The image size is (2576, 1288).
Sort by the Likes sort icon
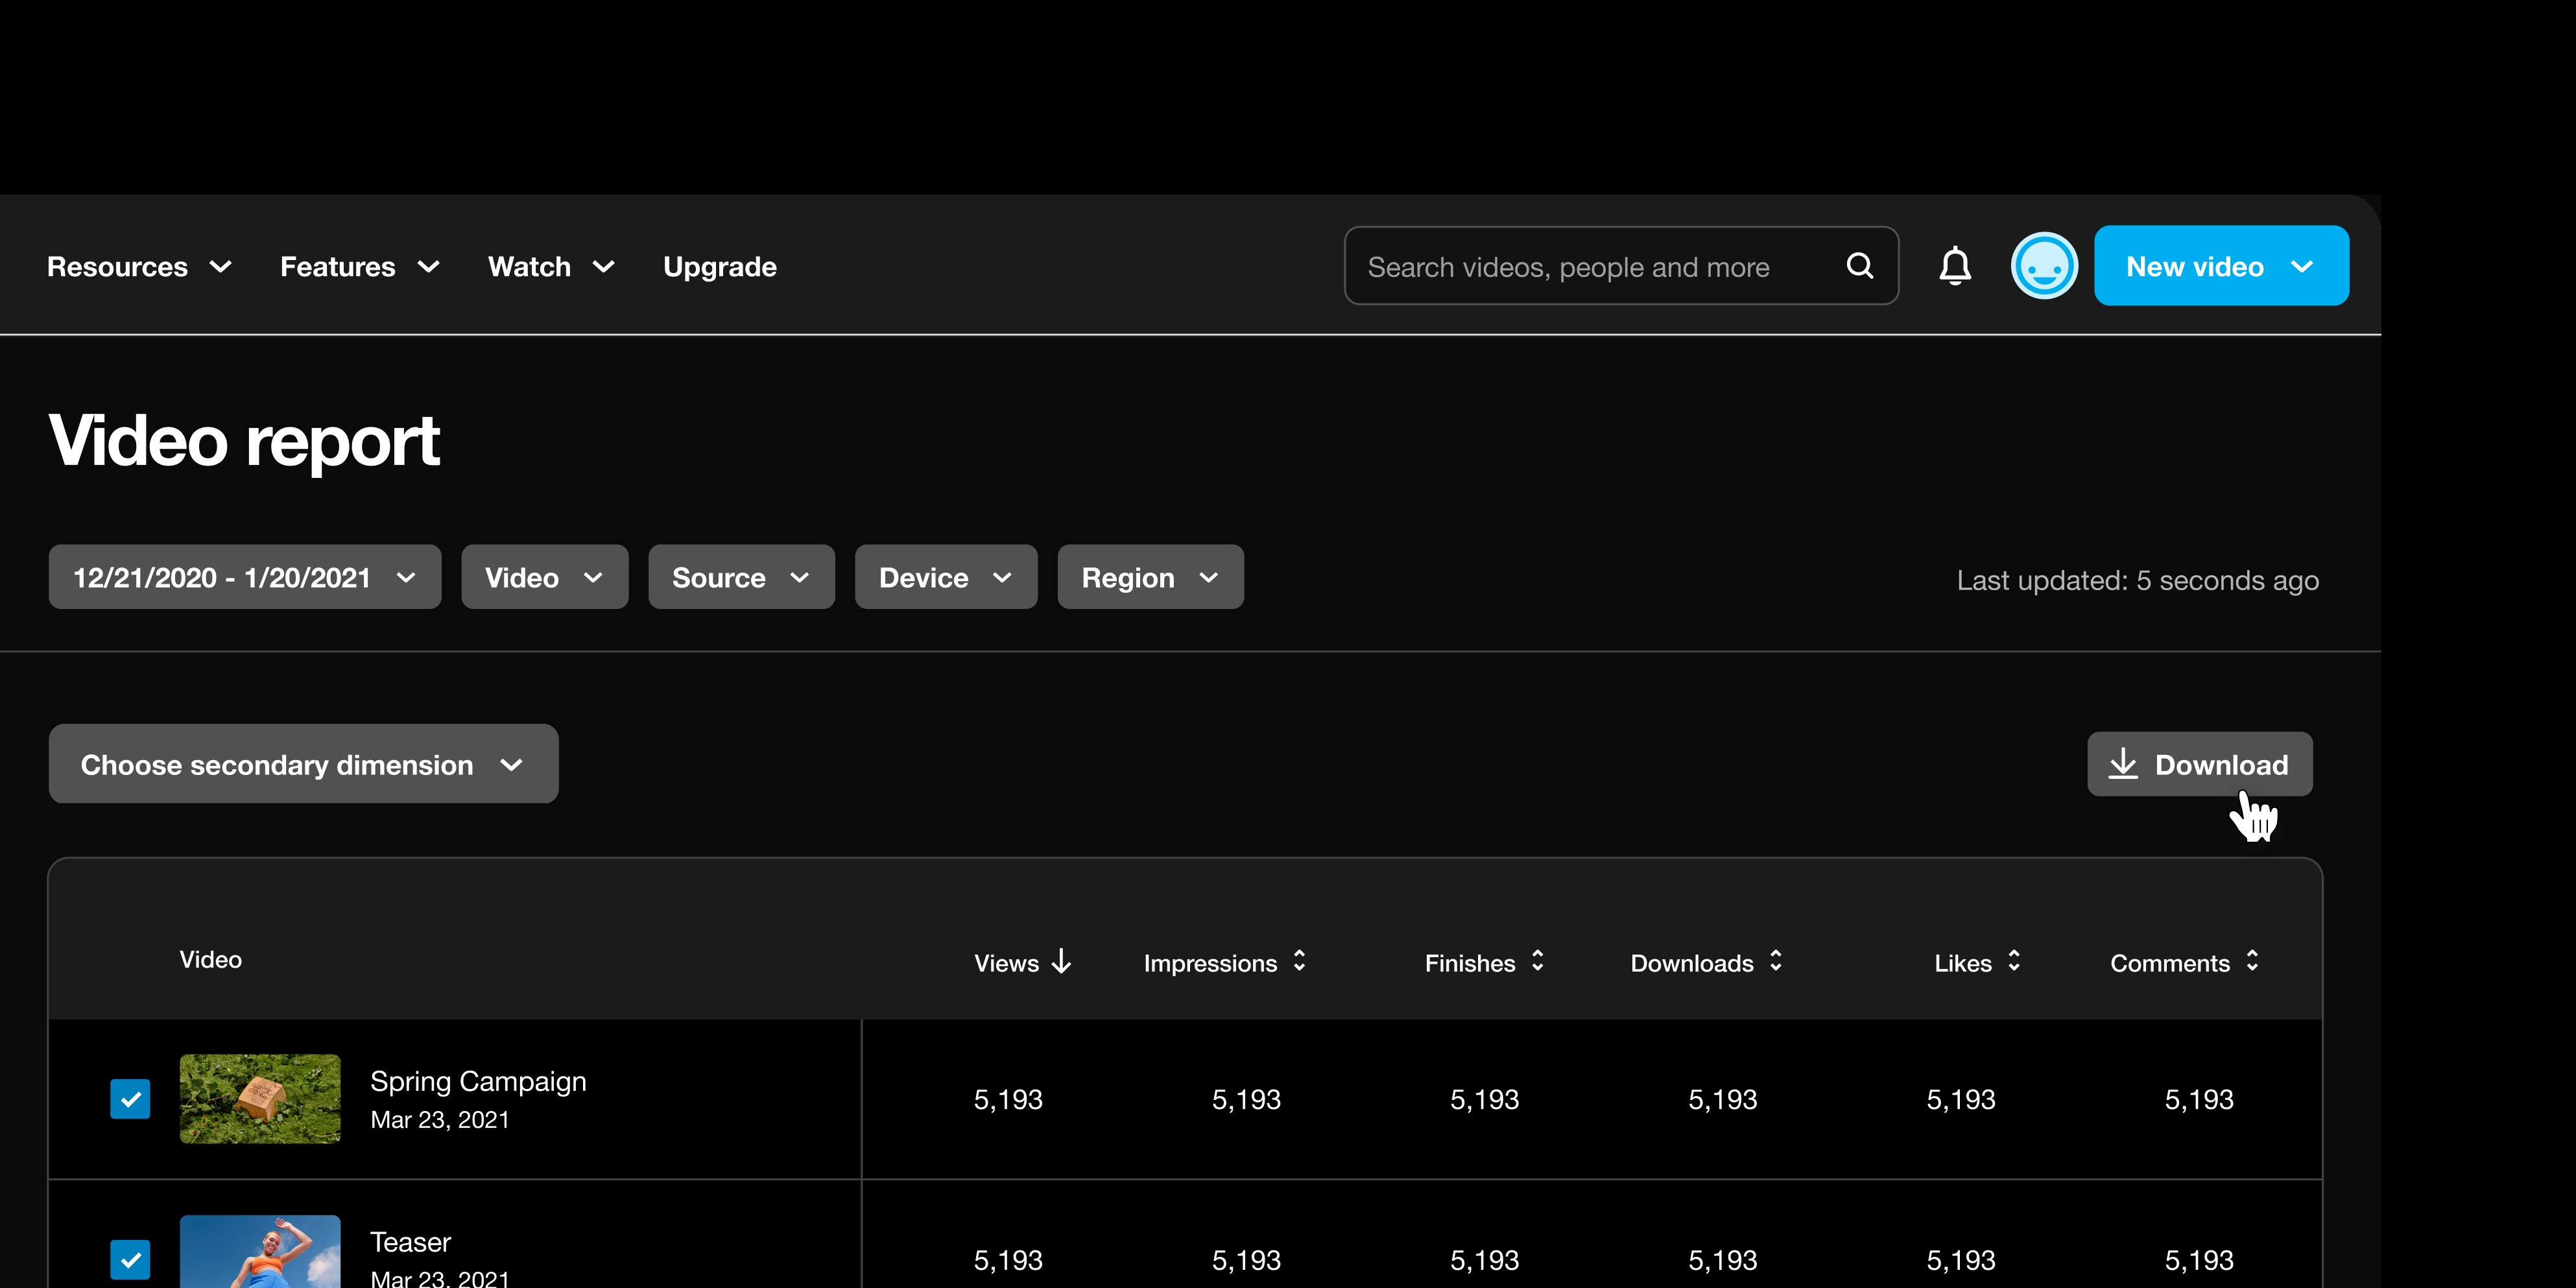tap(2014, 962)
